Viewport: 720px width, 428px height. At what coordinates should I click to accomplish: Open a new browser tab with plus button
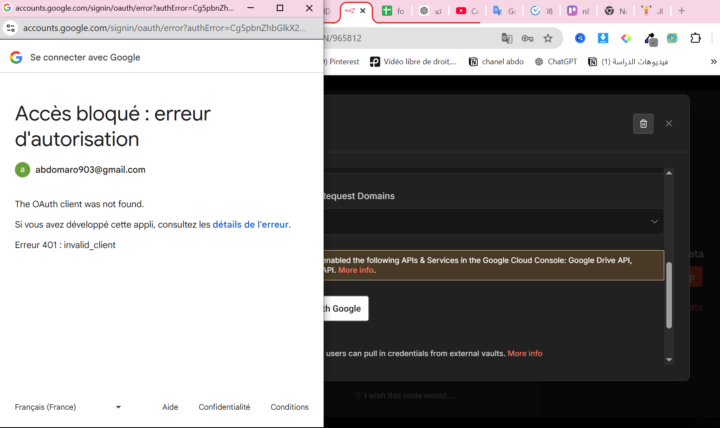(681, 11)
